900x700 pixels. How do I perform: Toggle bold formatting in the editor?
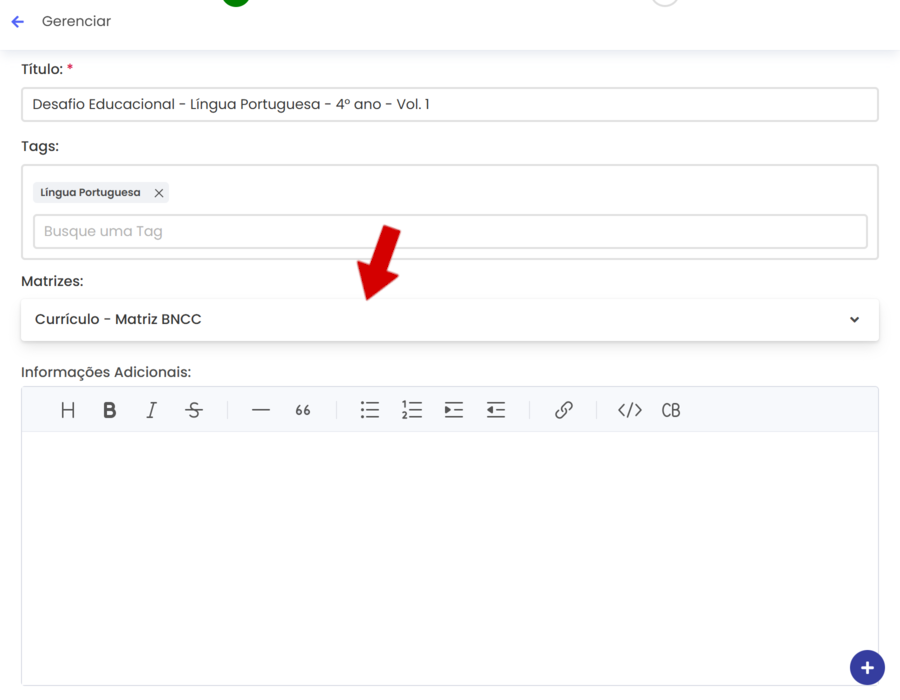[110, 410]
